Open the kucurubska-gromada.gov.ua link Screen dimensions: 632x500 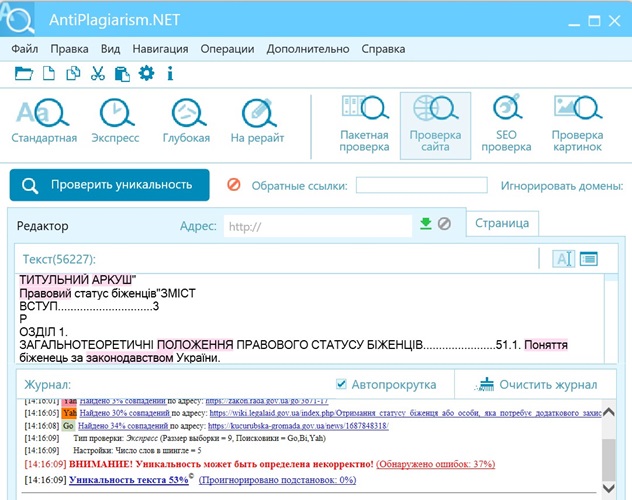pyautogui.click(x=298, y=426)
